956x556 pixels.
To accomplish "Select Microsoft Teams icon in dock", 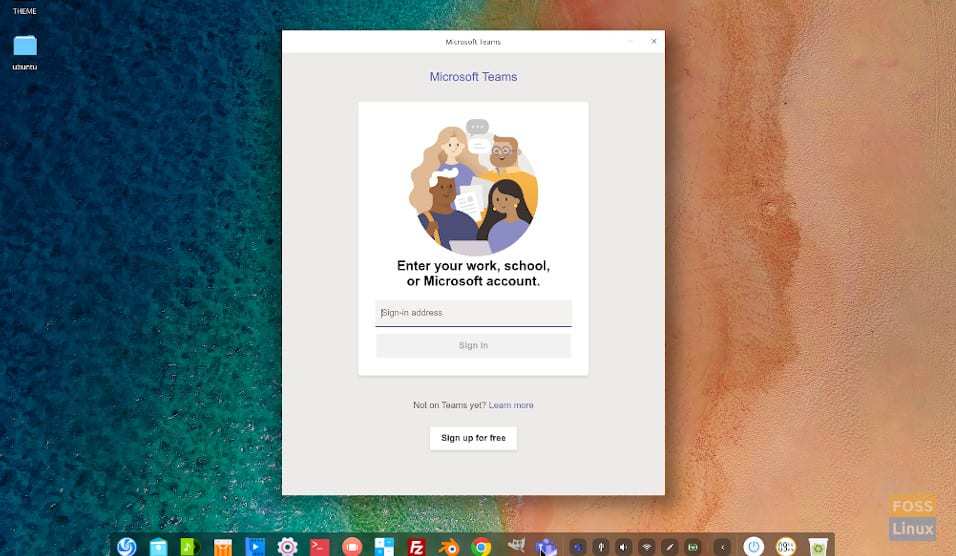I will pyautogui.click(x=546, y=546).
